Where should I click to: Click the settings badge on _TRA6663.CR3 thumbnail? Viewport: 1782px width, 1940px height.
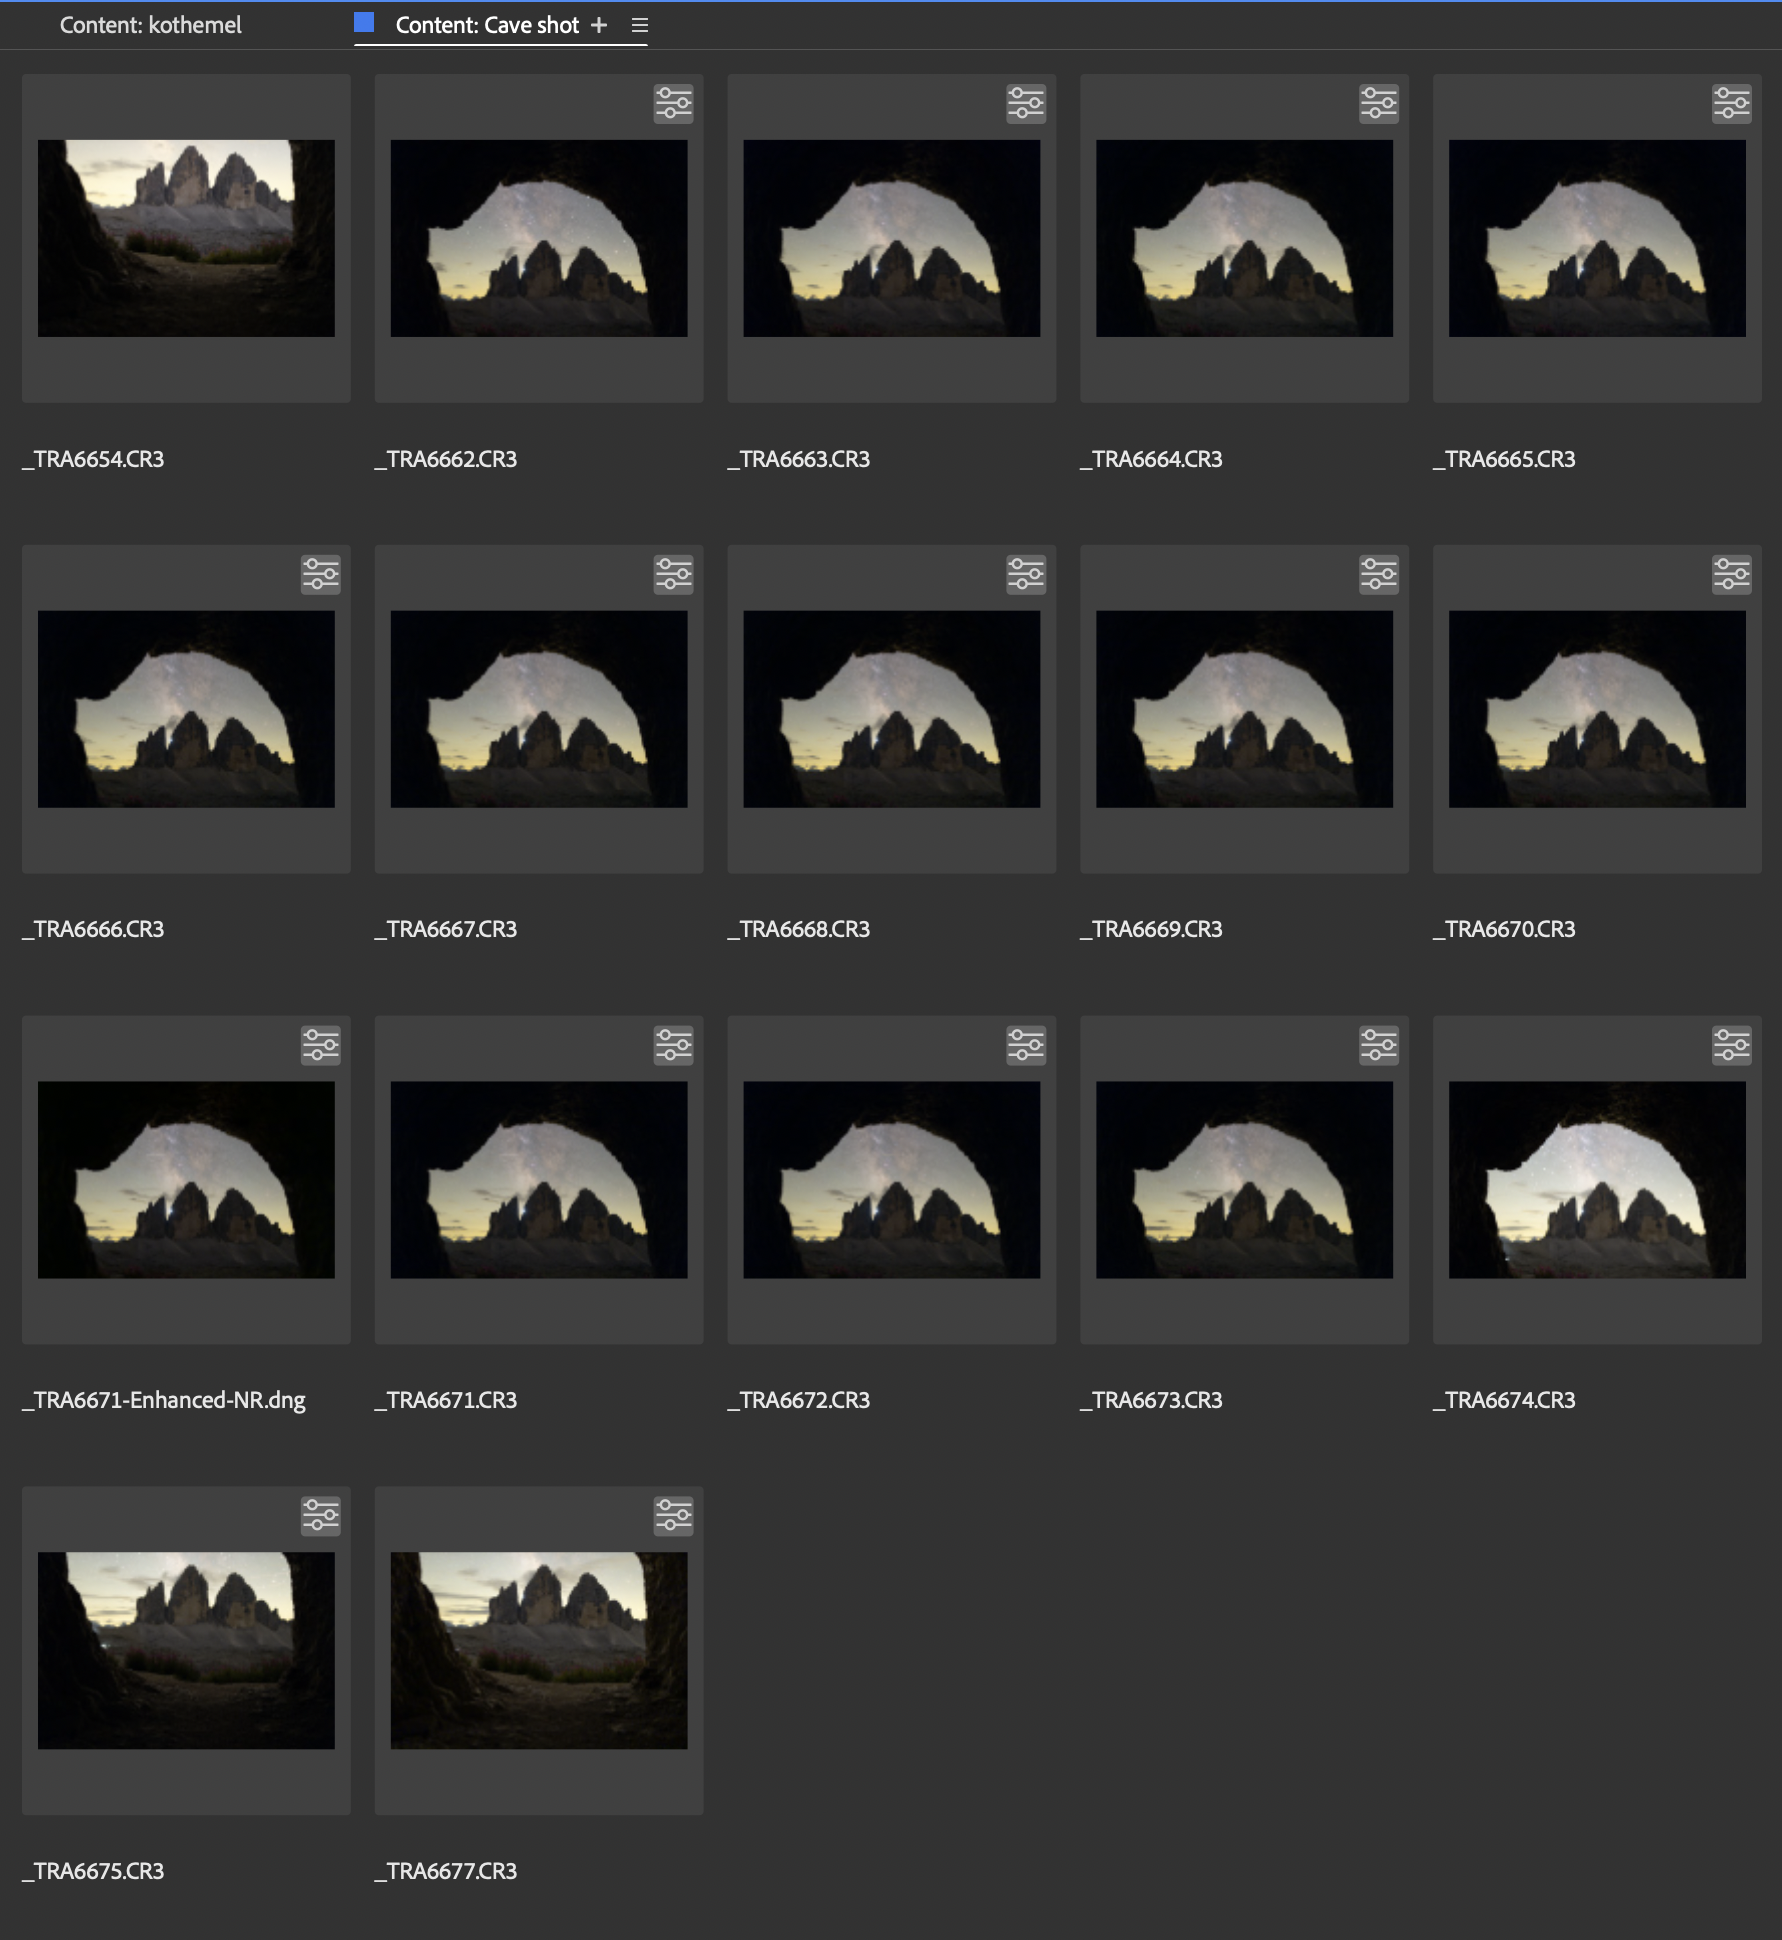click(1026, 104)
